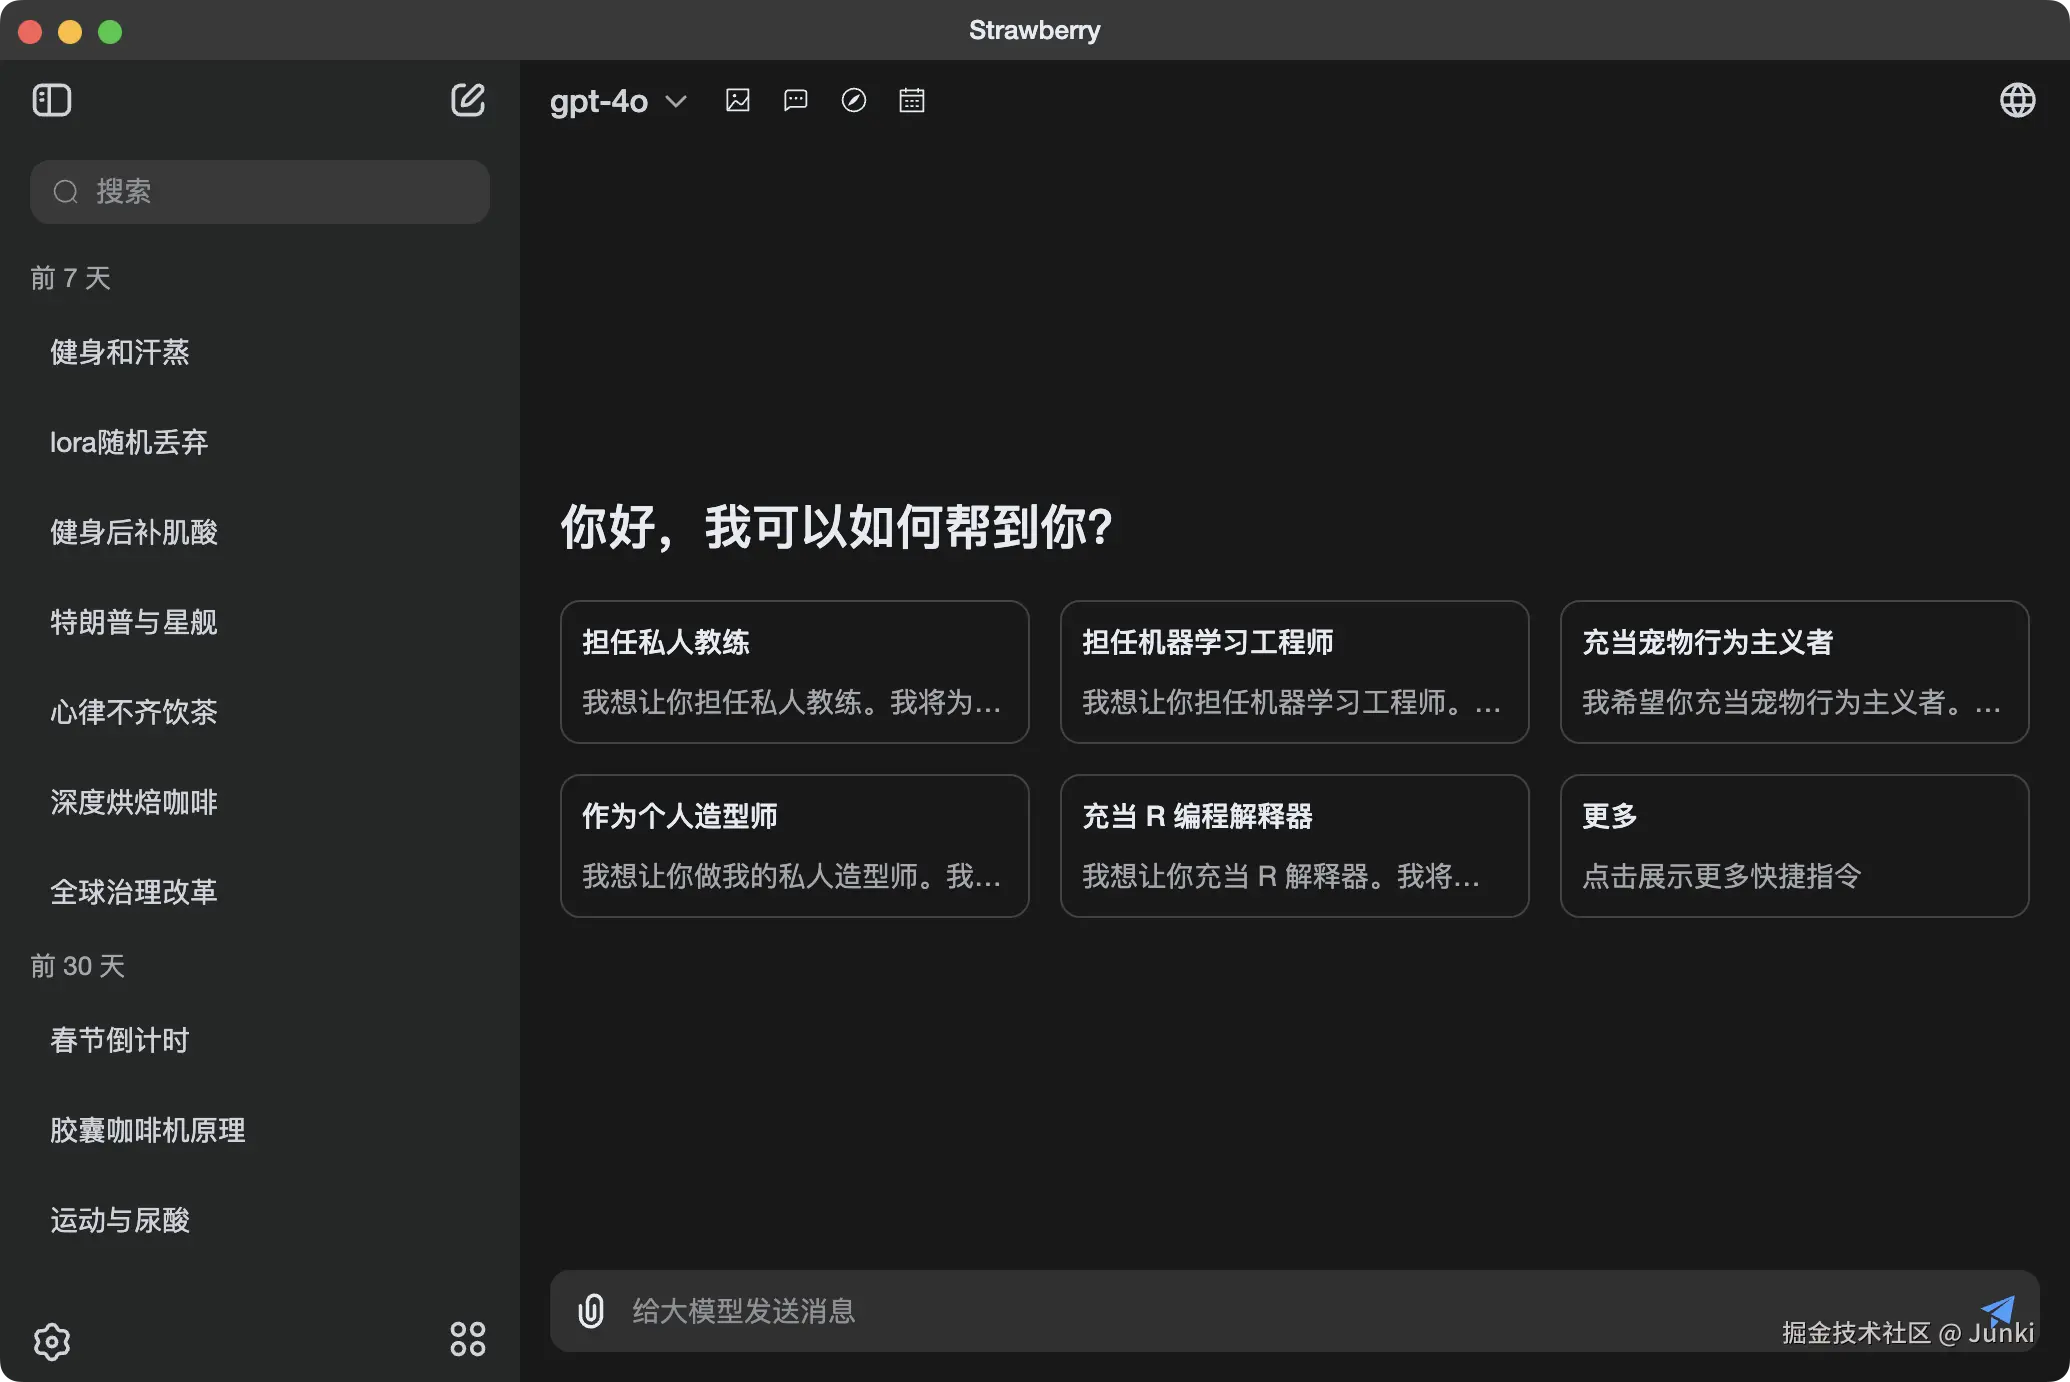2070x1382 pixels.
Task: Choose the 担任机器学习工程师 prompt card
Action: (1294, 671)
